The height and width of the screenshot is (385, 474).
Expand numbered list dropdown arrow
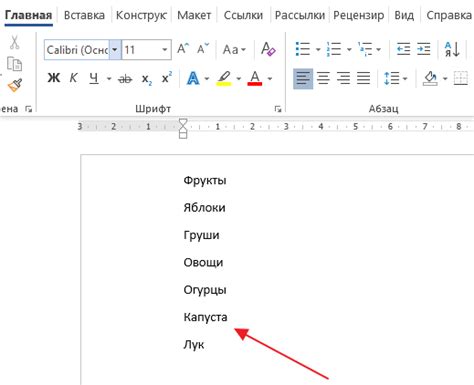349,50
